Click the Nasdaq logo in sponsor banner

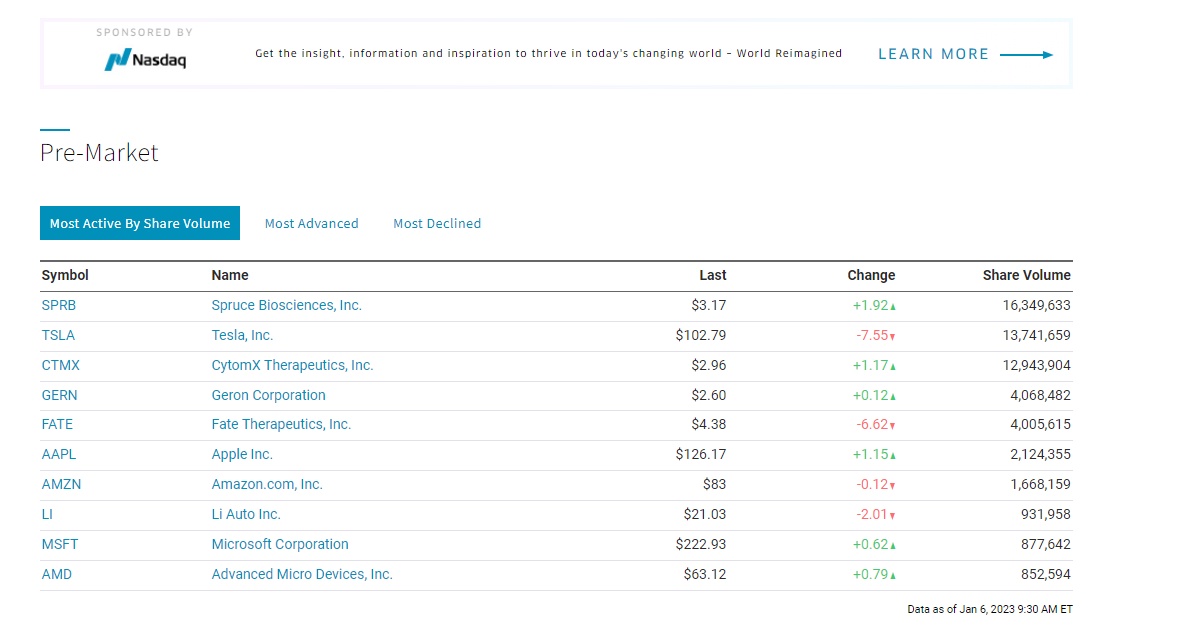pyautogui.click(x=146, y=60)
